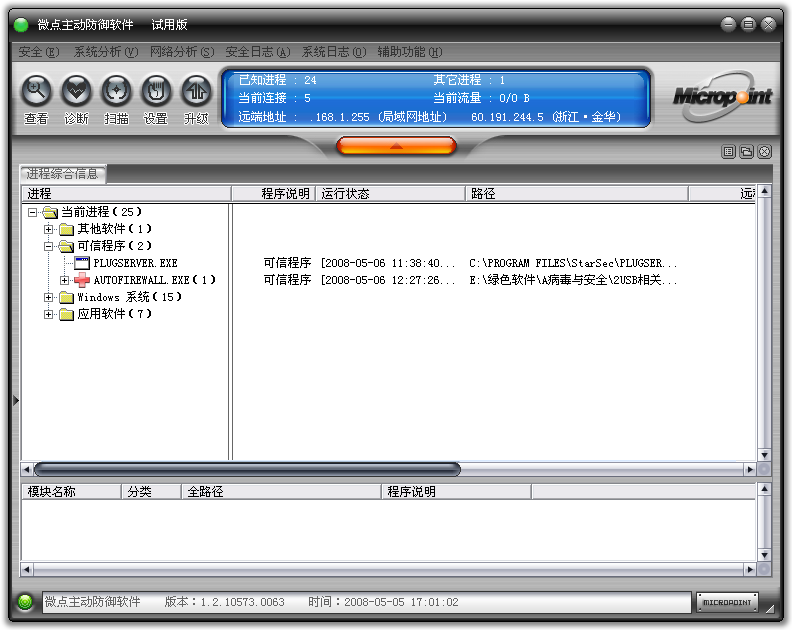Select PLUGSERVER.EXE in the process tree

135,263
